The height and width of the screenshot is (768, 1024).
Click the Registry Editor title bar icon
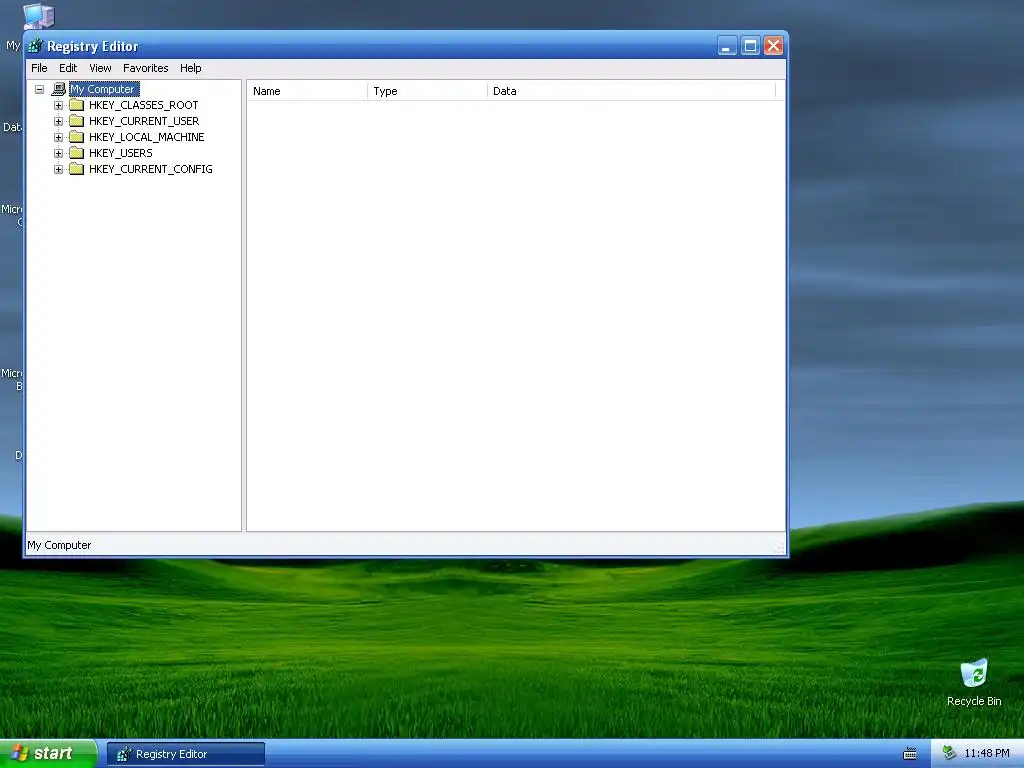coord(35,46)
